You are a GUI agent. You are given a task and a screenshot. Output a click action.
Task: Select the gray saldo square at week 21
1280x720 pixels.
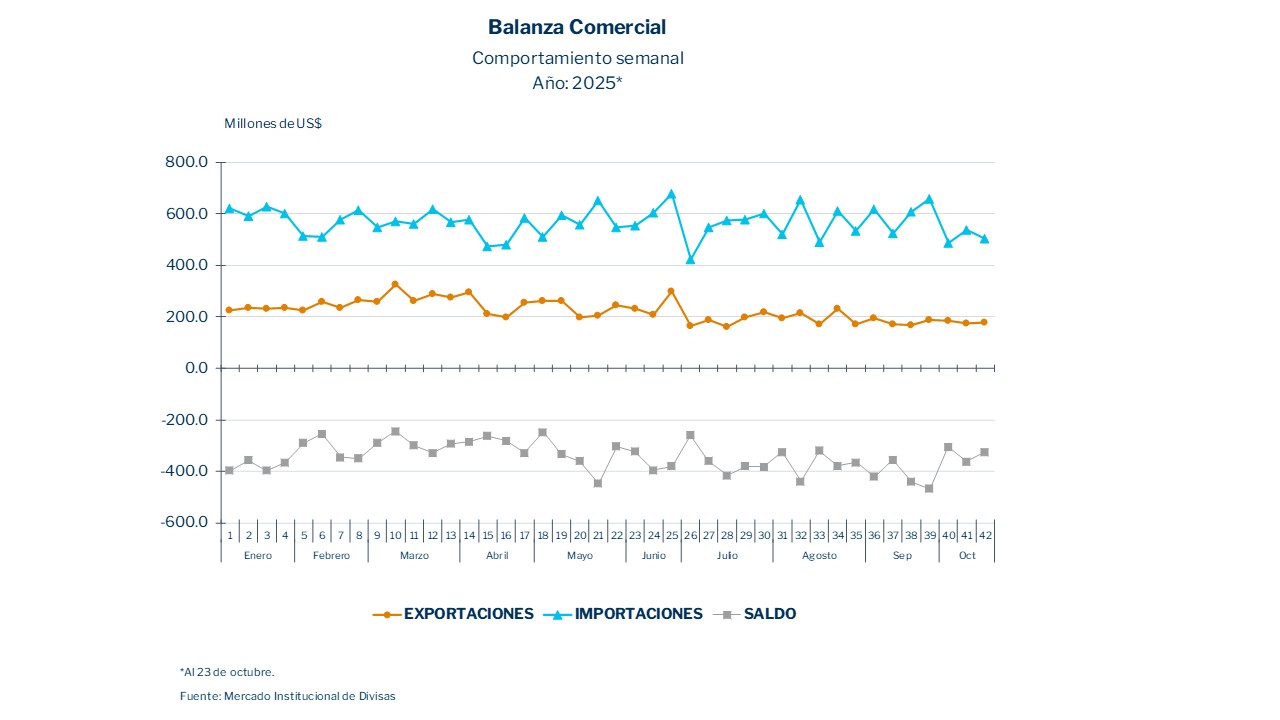point(598,483)
